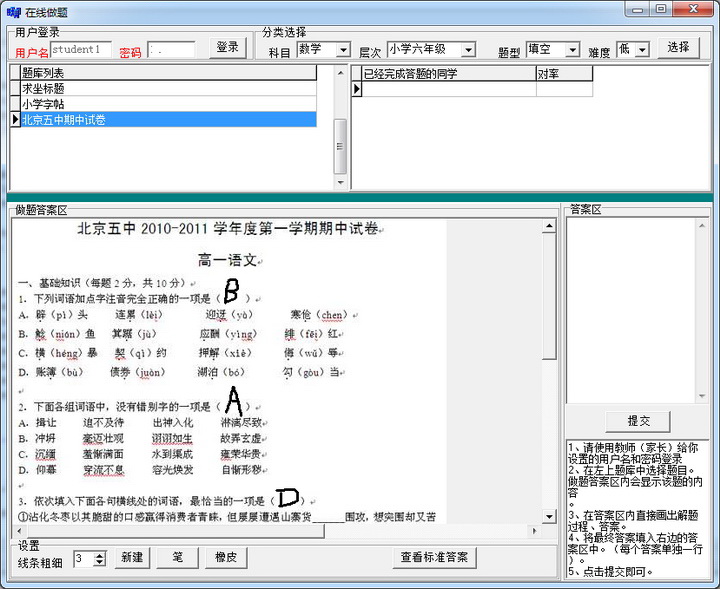720x589 pixels.
Task: Click the 用户名 input field
Action: (x=81, y=50)
